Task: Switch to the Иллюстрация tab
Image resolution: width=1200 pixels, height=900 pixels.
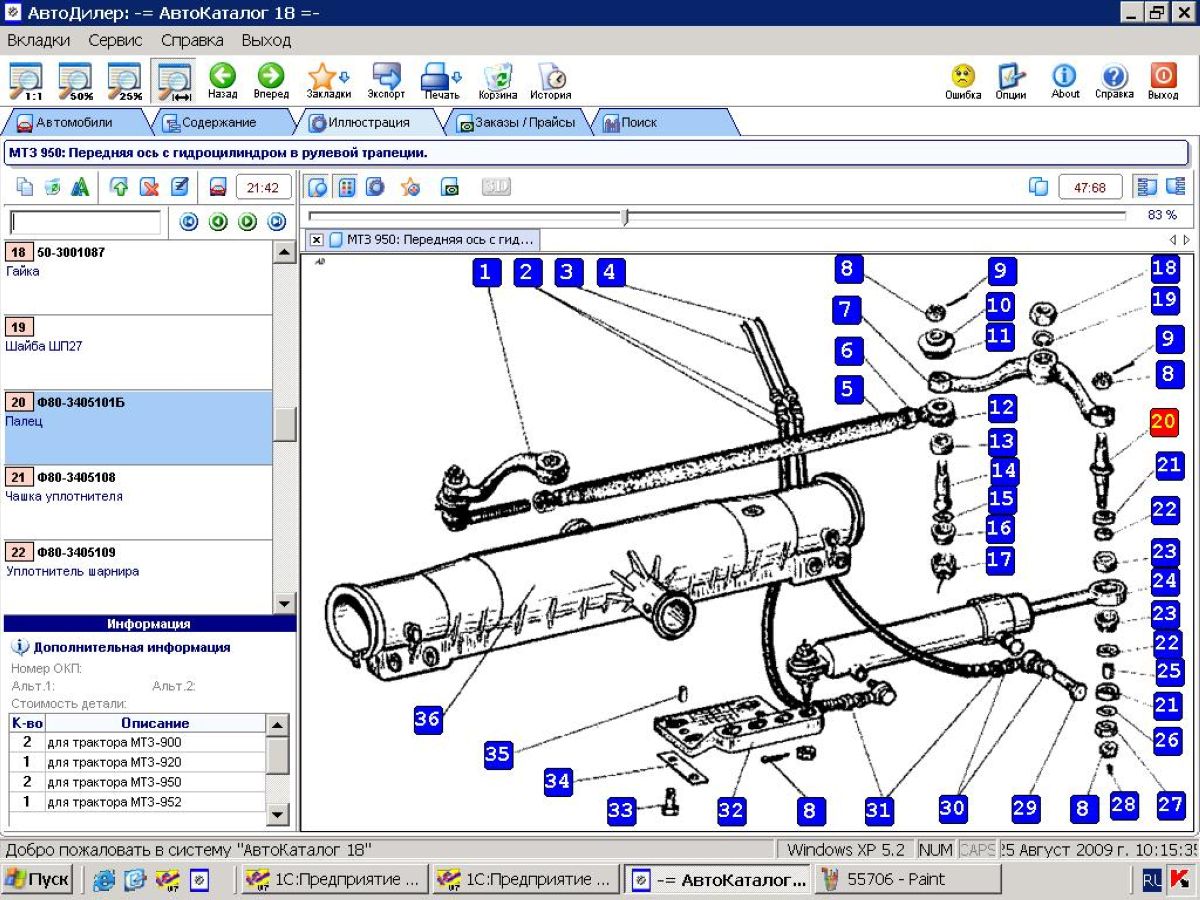Action: 370,123
